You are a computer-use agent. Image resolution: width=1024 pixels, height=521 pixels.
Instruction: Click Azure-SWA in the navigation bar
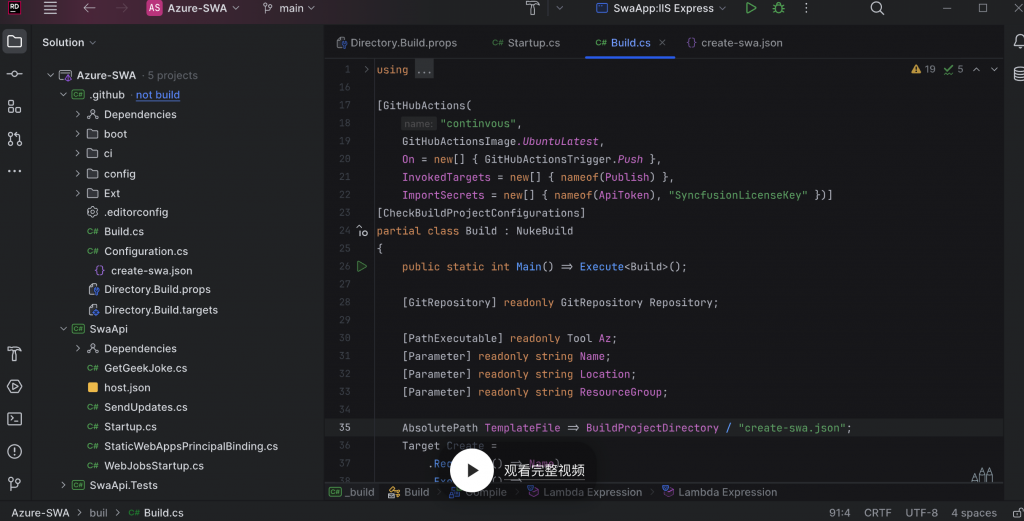[40, 513]
